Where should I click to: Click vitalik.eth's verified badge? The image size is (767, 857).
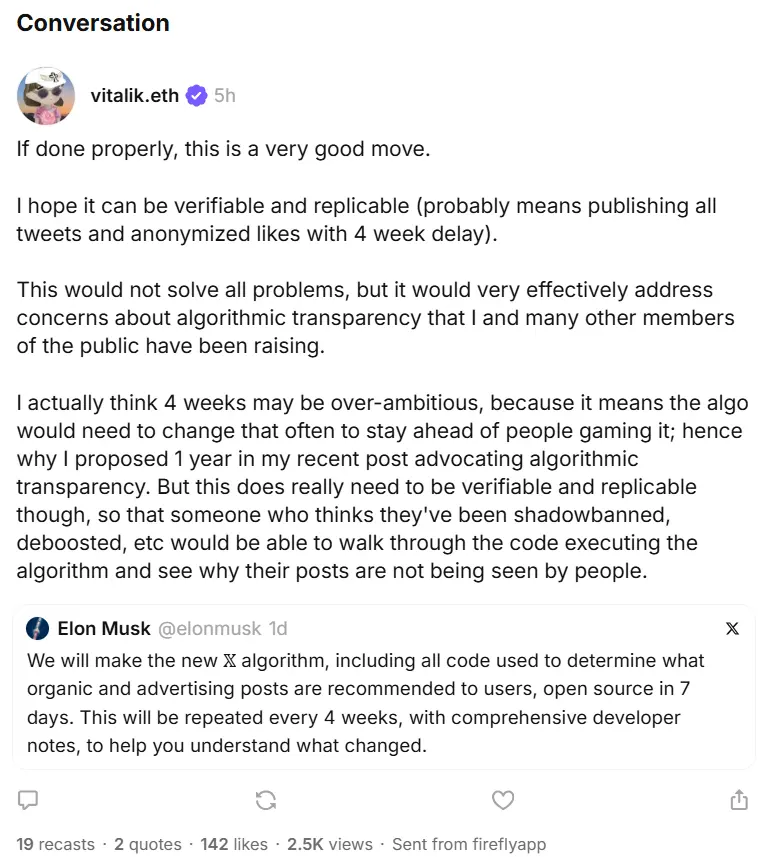coord(196,96)
